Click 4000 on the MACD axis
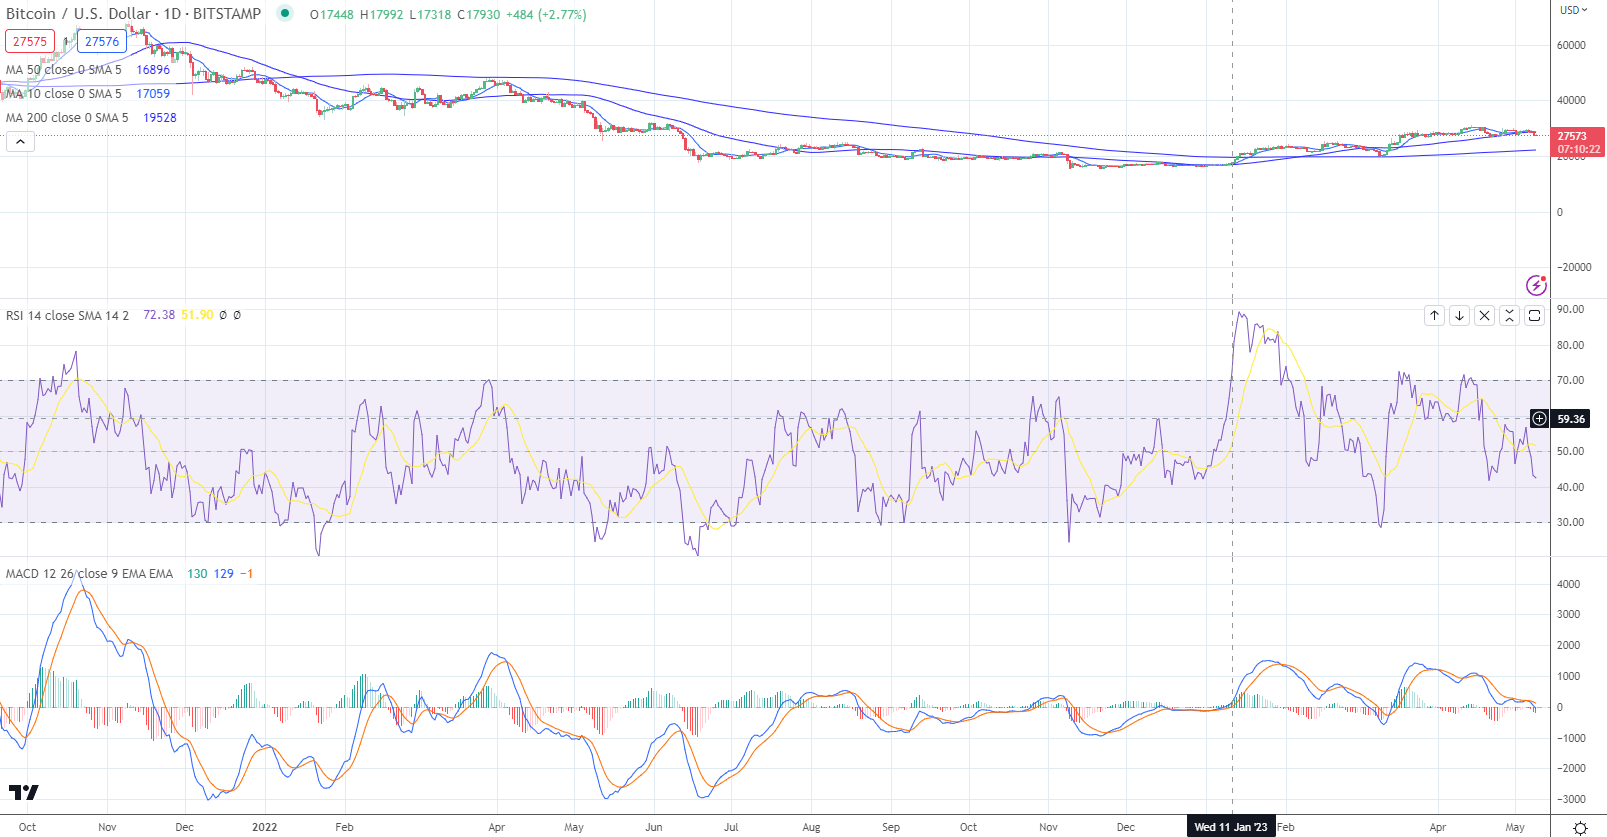The height and width of the screenshot is (837, 1607). click(x=1569, y=584)
